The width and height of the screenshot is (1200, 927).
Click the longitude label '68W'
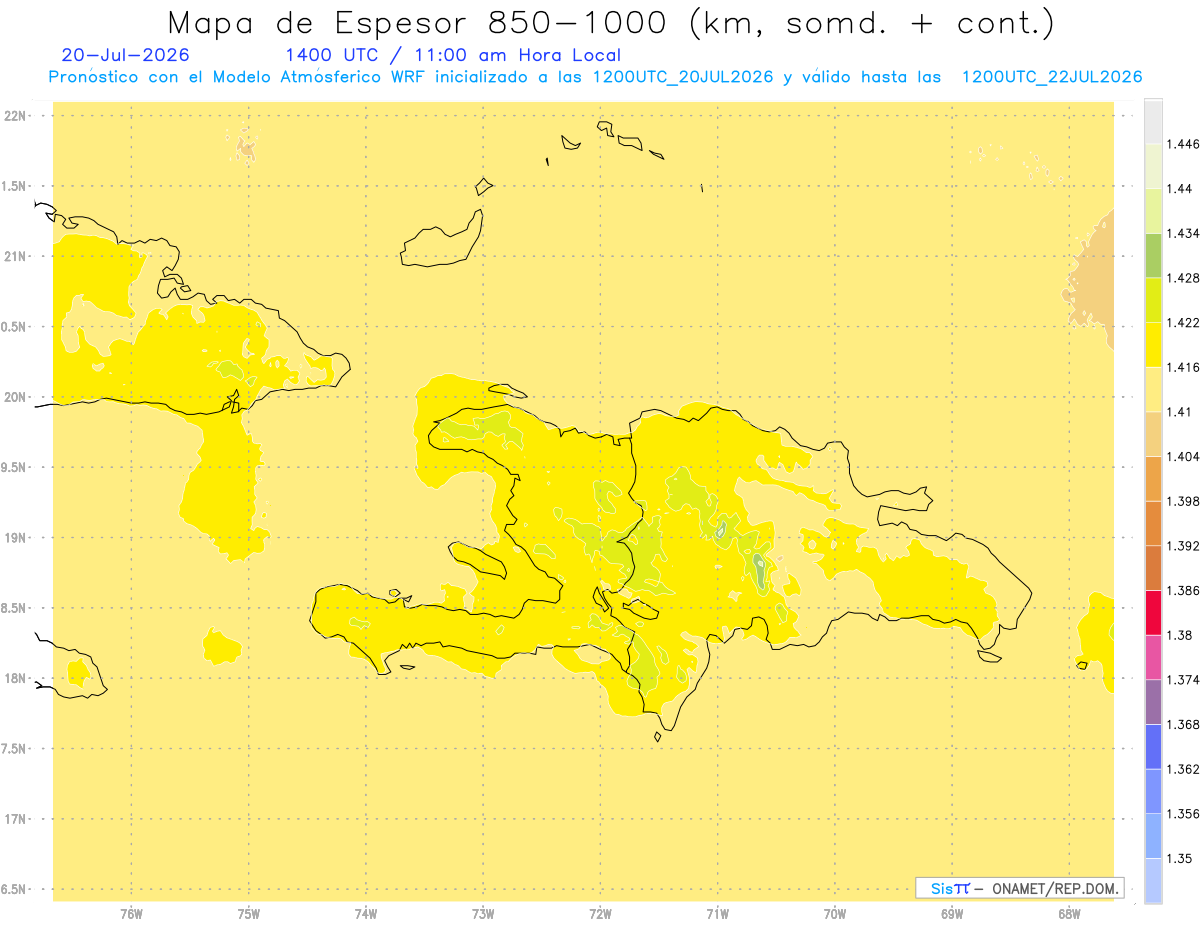1069,913
